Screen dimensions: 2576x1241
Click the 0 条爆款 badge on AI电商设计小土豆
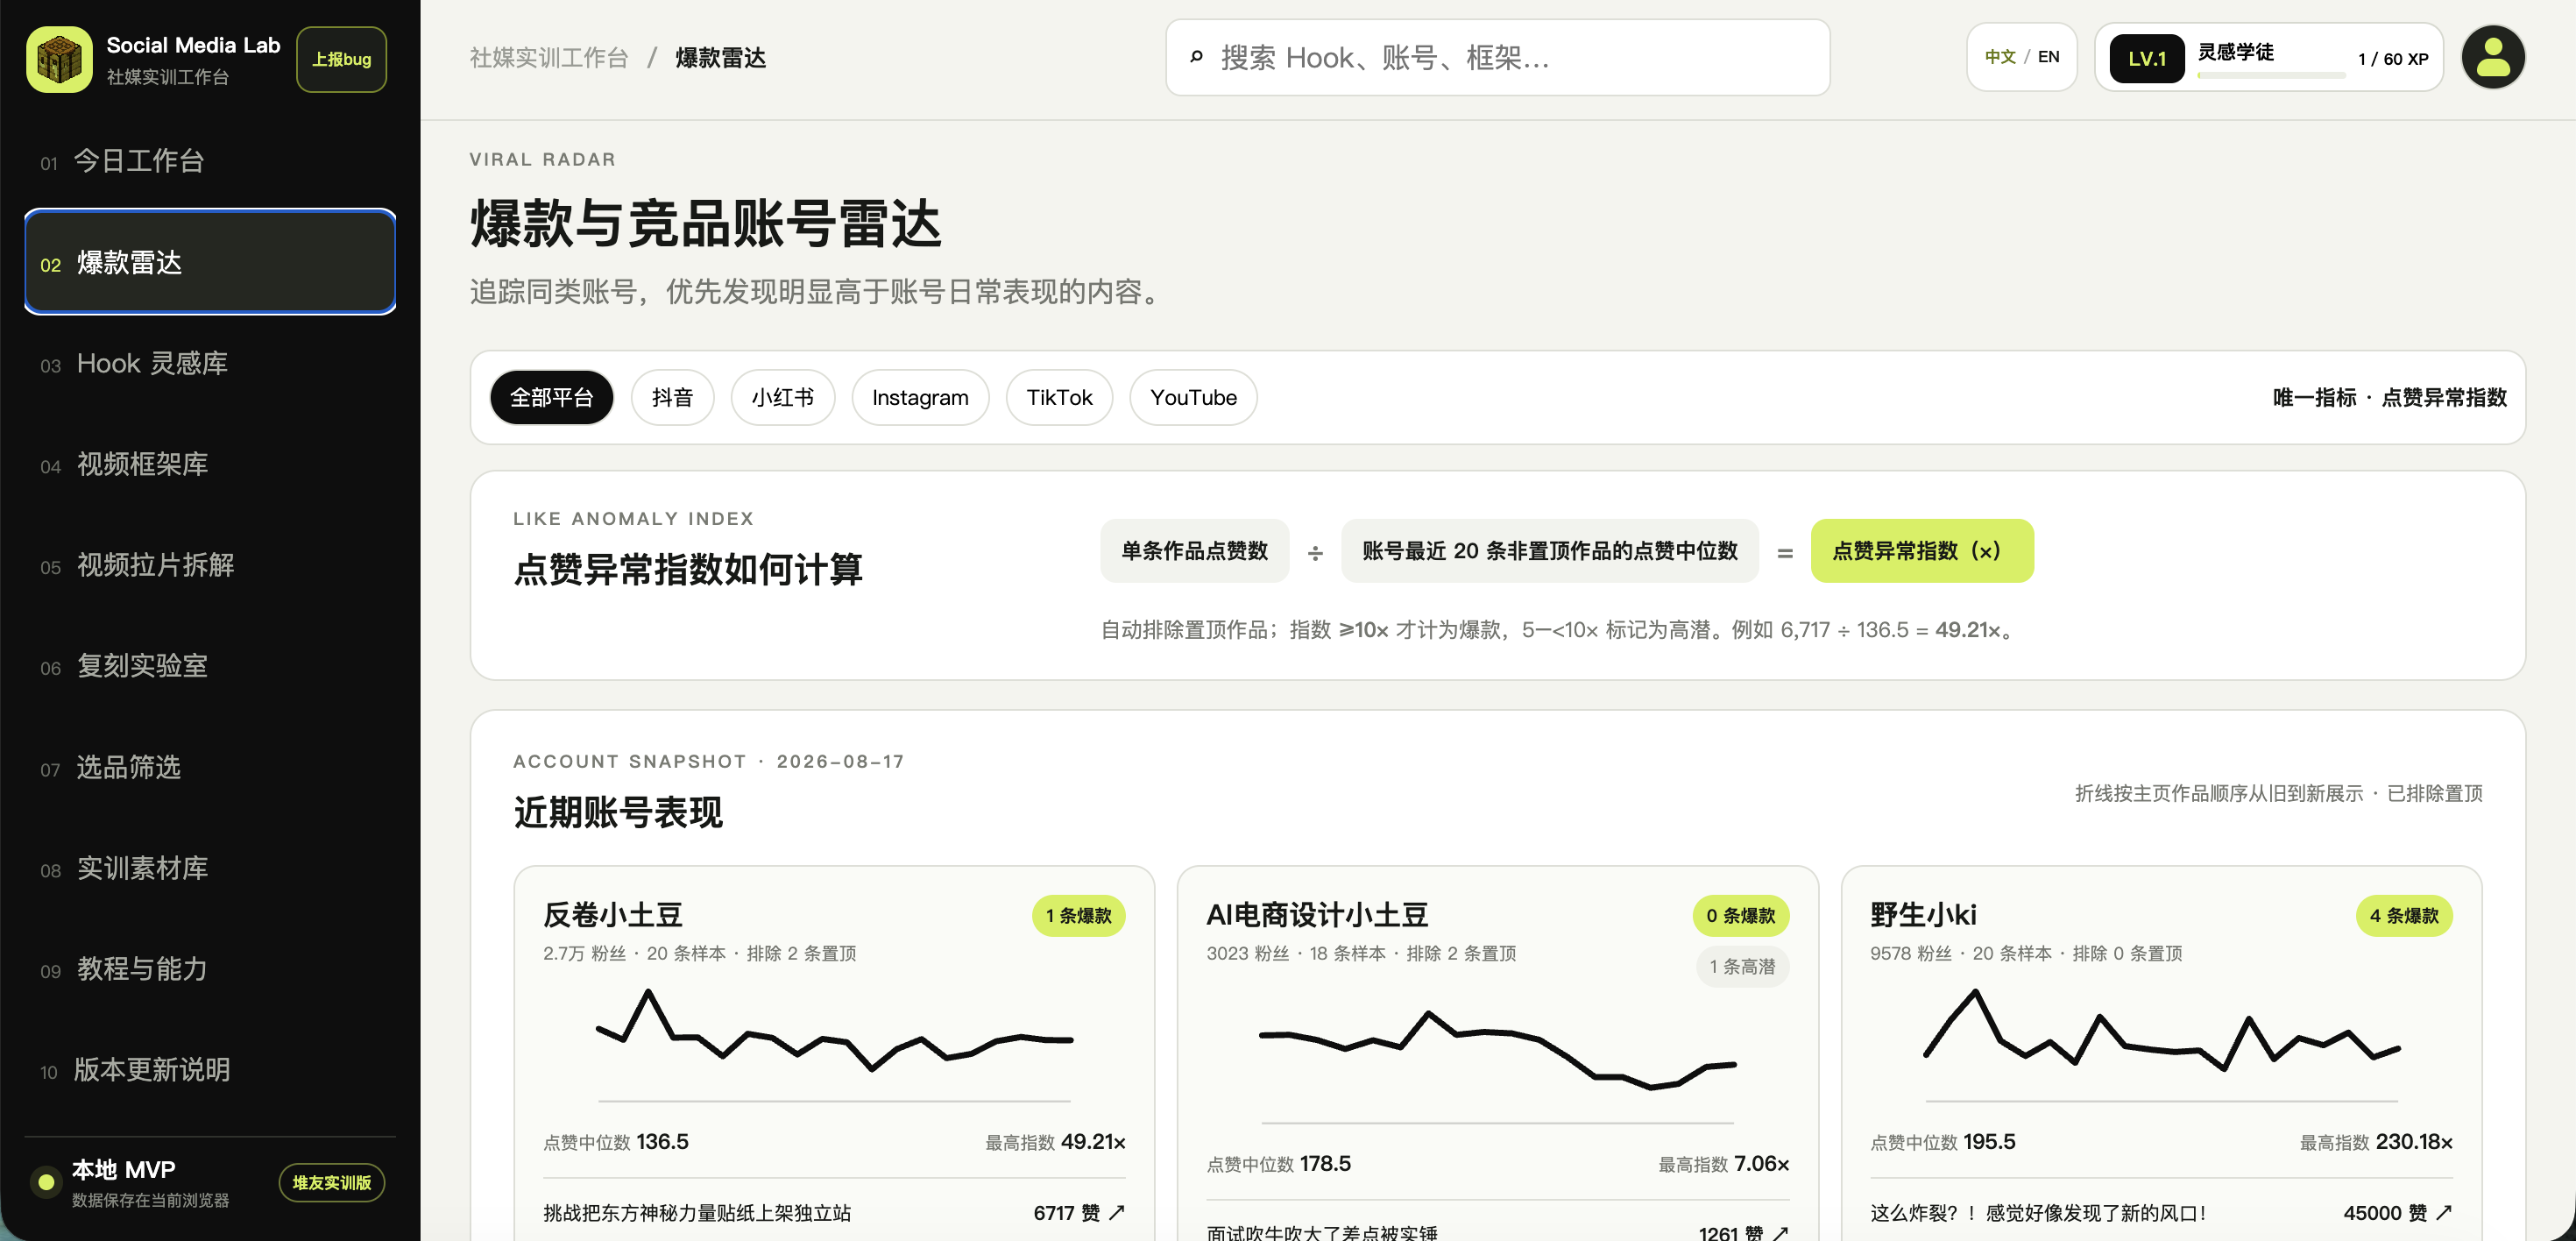point(1740,915)
